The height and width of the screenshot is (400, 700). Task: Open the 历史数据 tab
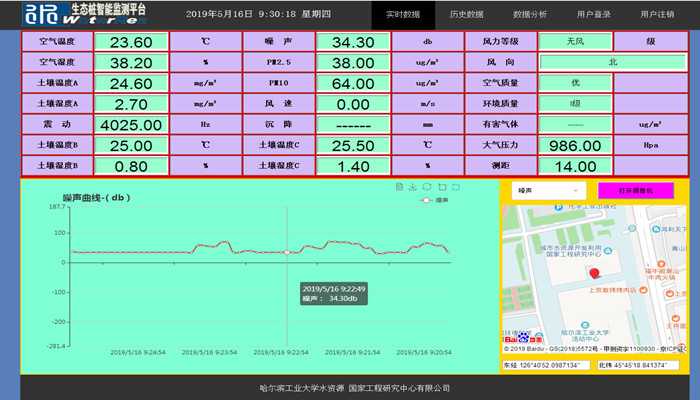click(466, 15)
